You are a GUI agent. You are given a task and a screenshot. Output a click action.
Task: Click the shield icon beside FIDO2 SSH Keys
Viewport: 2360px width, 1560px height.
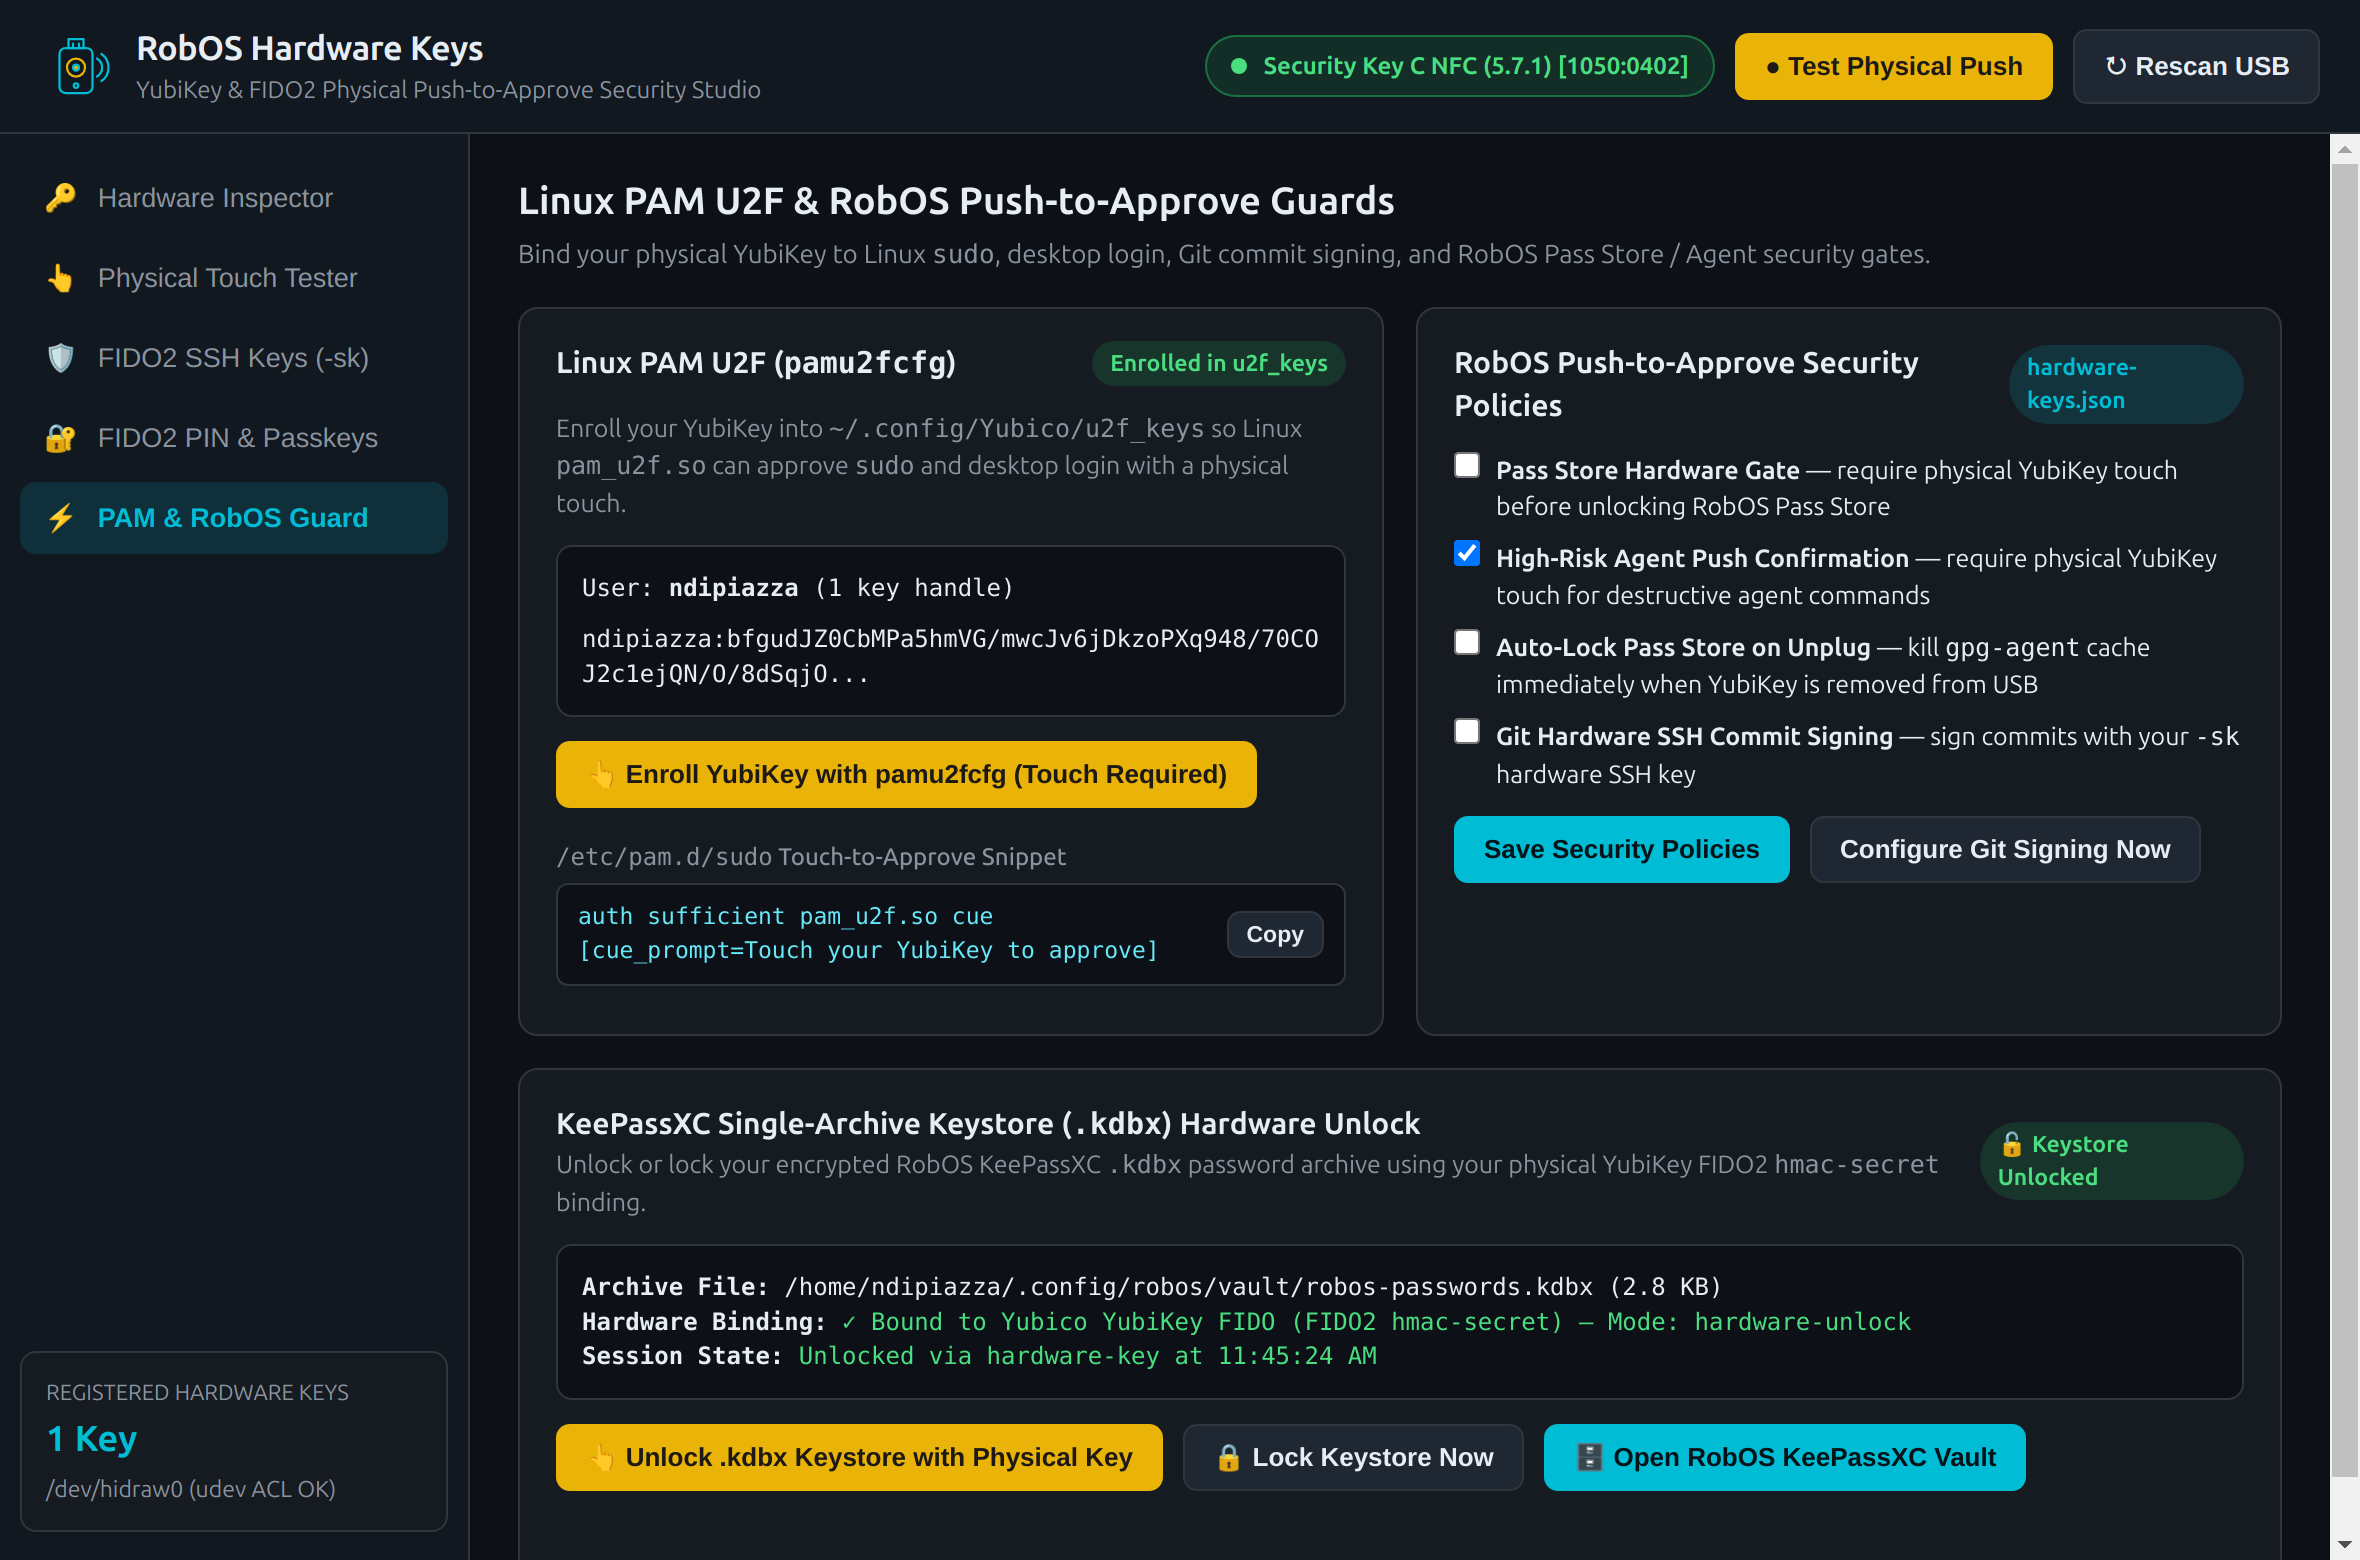61,358
